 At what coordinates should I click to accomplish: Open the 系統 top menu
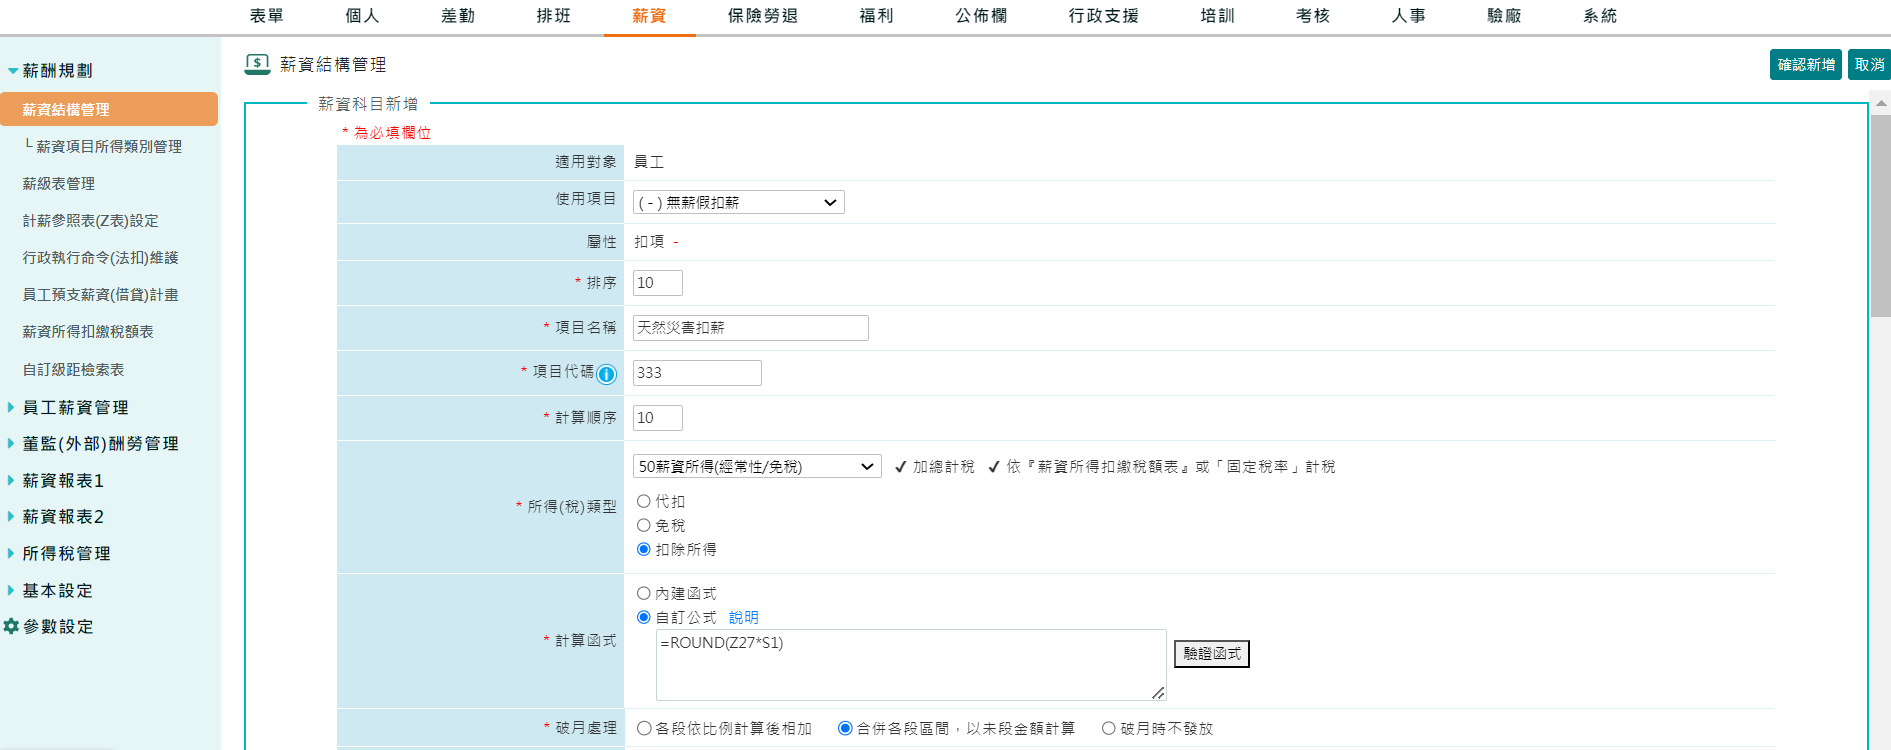(x=1600, y=16)
